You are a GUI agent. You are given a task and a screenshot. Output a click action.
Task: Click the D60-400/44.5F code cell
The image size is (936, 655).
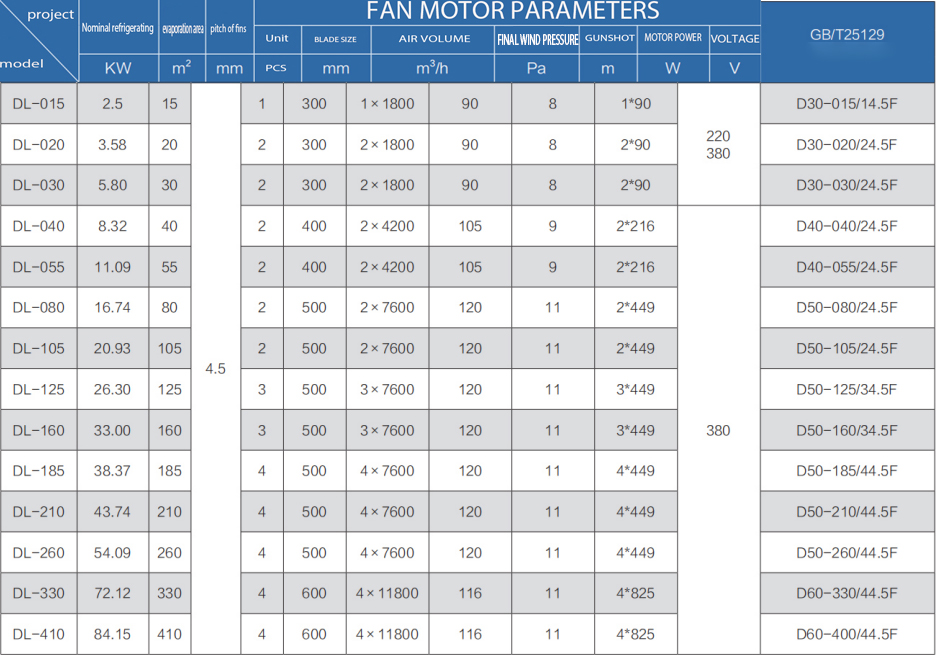pyautogui.click(x=847, y=634)
